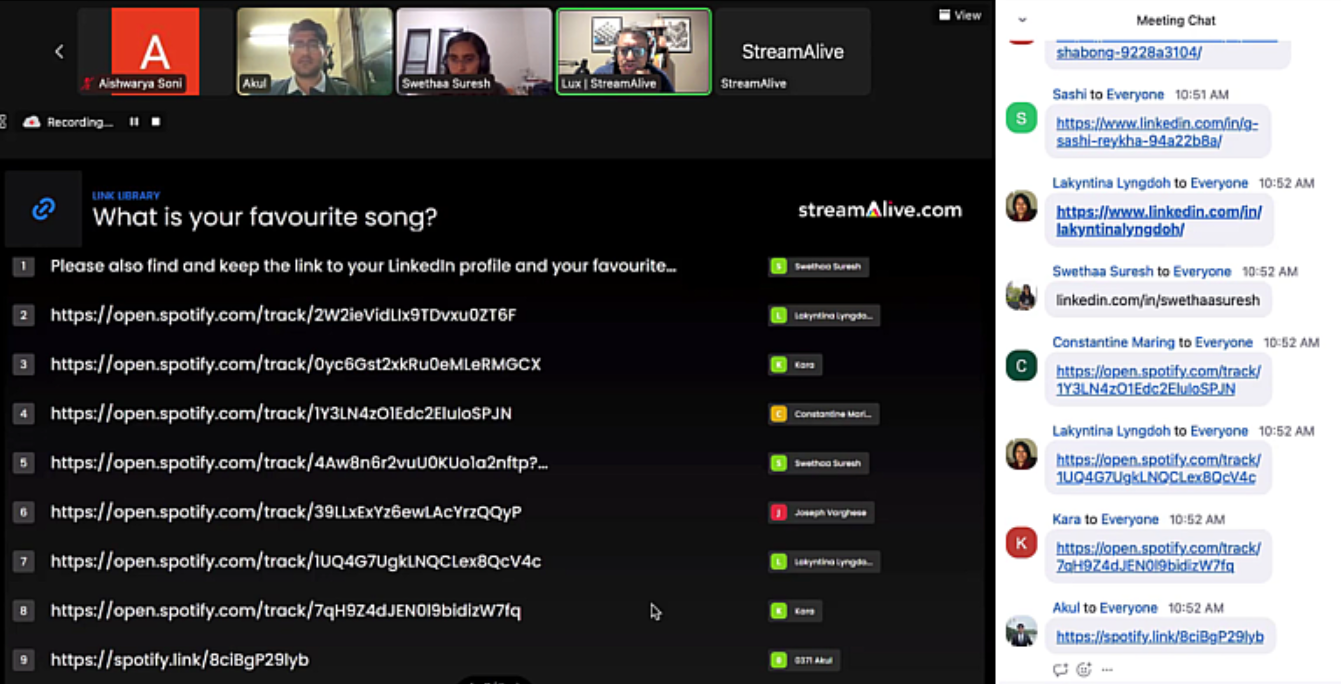Click the question 'What is your favourite song?'
Viewport: 1341px width, 684px height.
(x=265, y=217)
